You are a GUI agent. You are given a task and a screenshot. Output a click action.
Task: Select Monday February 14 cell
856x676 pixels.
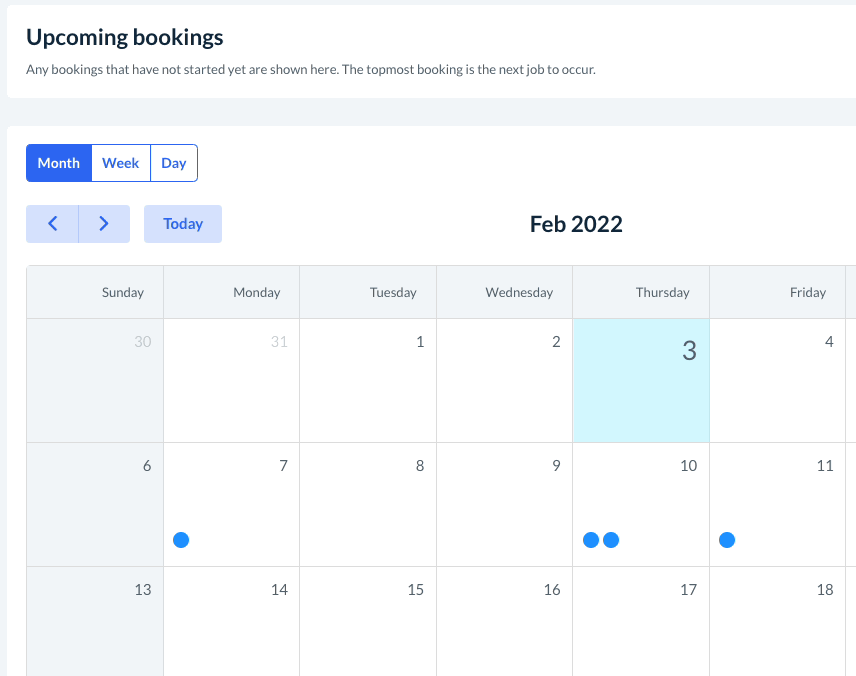coord(231,622)
